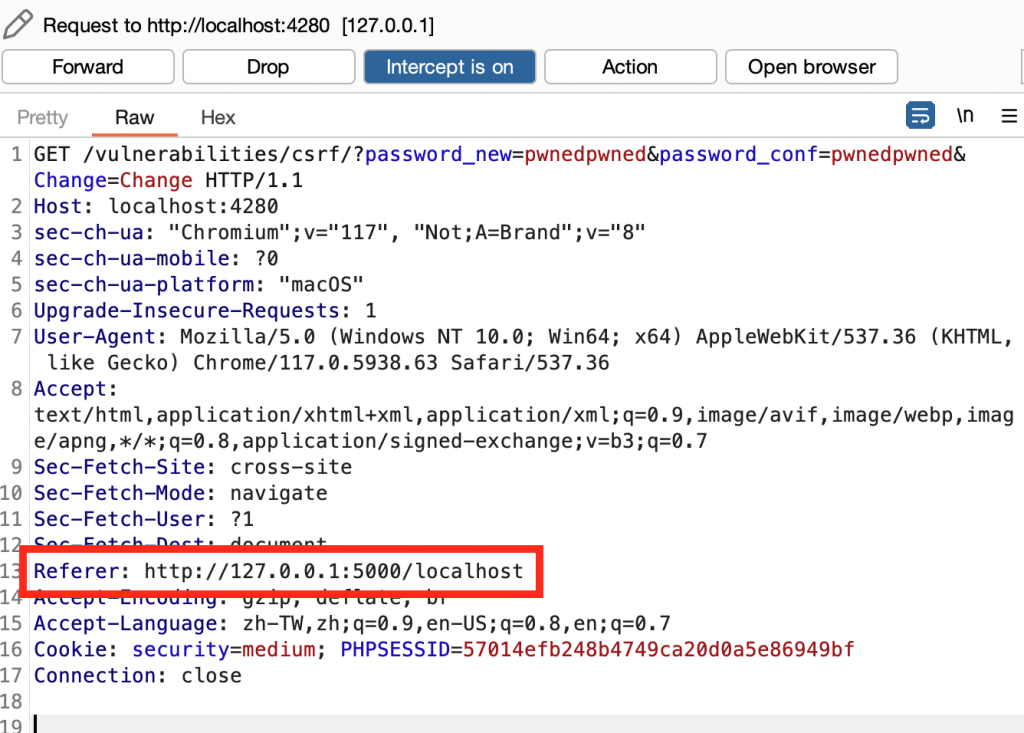Click the Accept-Language header line
This screenshot has height=733, width=1024.
[352, 624]
